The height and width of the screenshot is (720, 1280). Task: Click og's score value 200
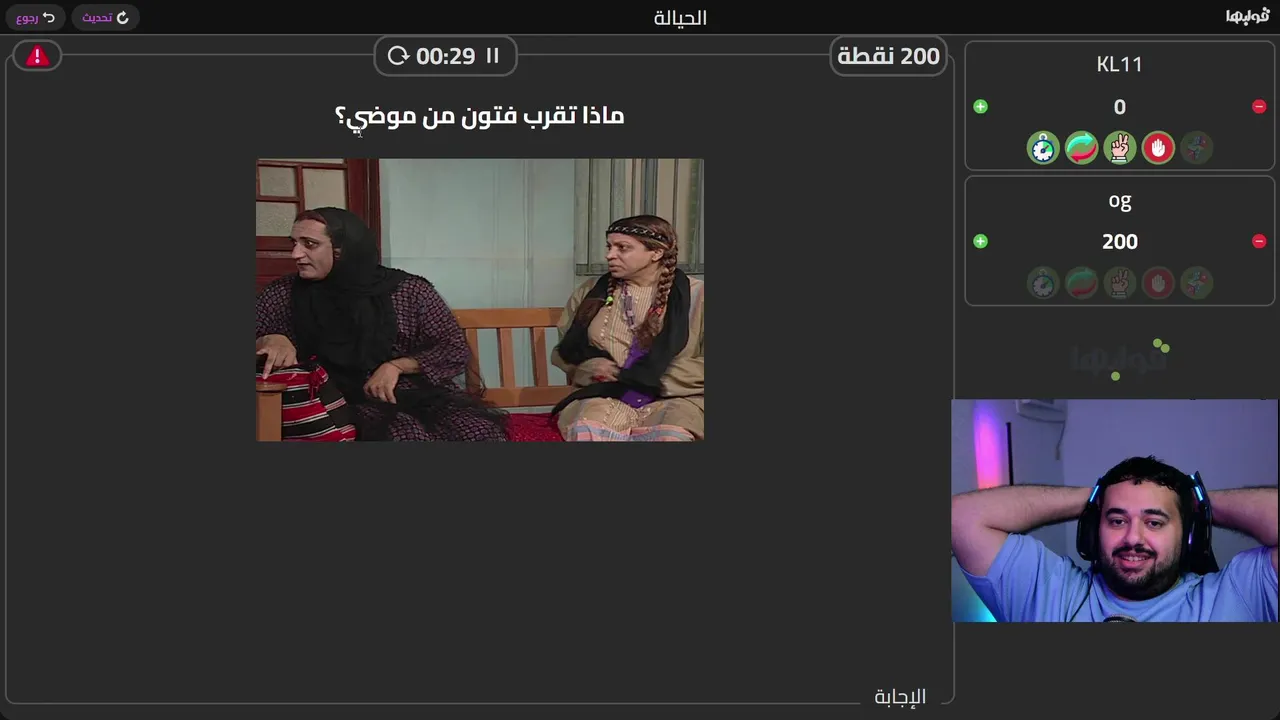coord(1120,241)
